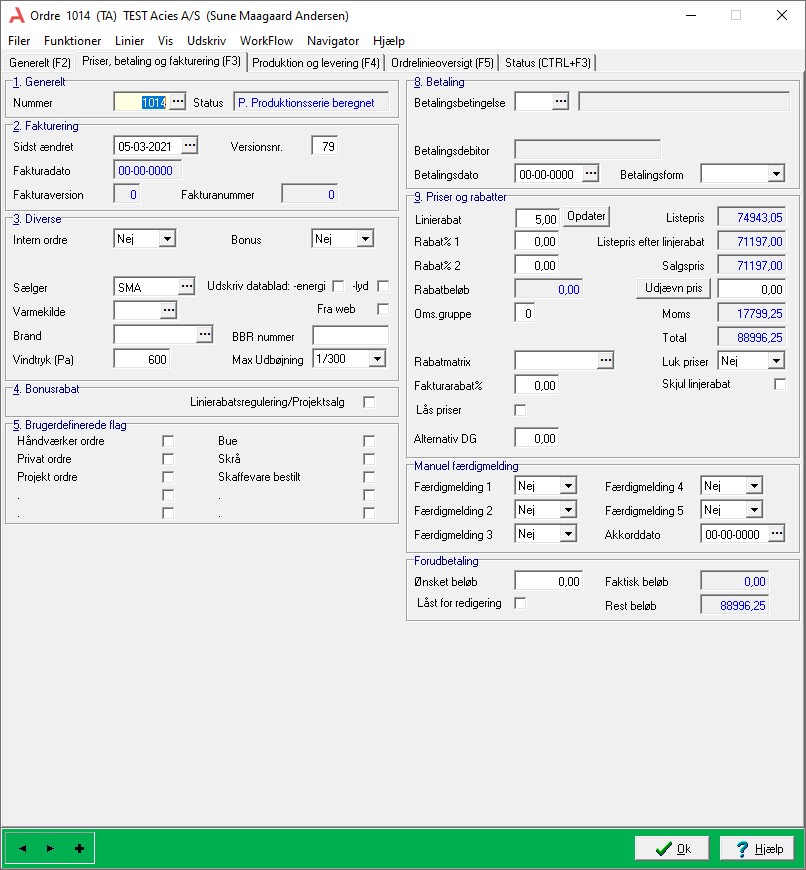Open Sælger lookup ellipsis button
The height and width of the screenshot is (870, 806).
point(186,287)
